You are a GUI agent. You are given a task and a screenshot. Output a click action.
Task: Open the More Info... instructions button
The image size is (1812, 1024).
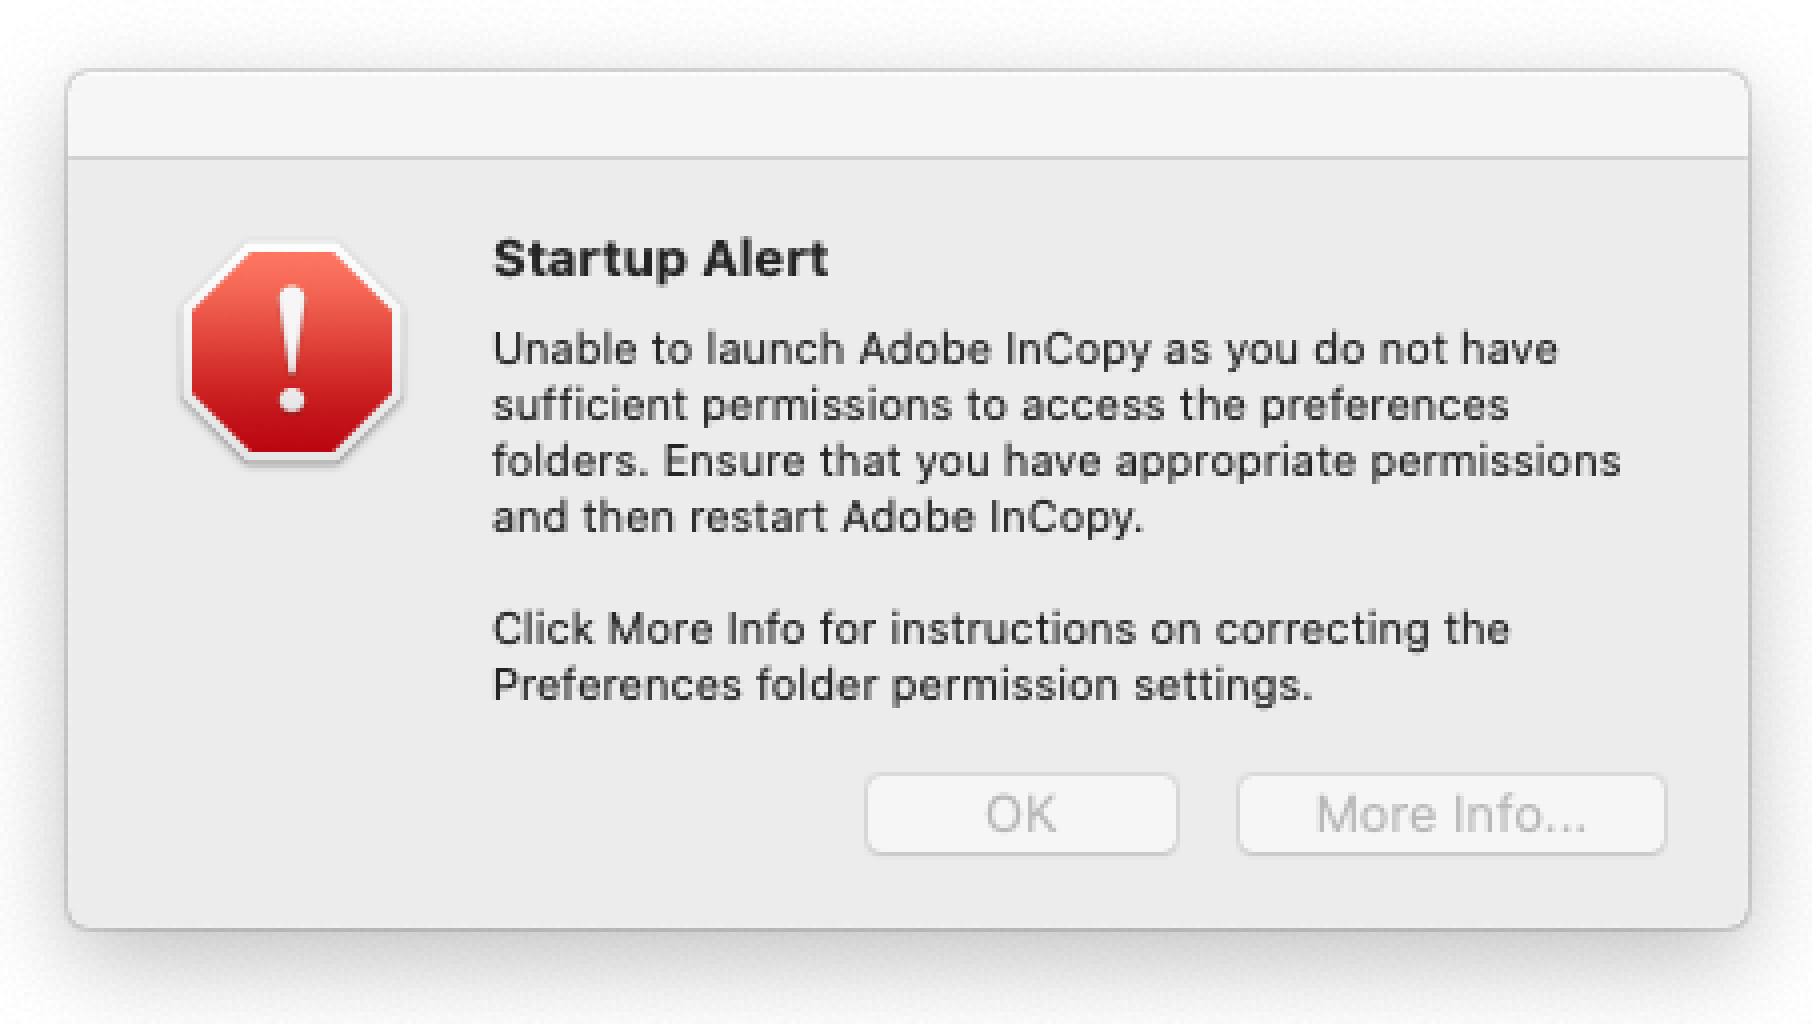point(1451,814)
